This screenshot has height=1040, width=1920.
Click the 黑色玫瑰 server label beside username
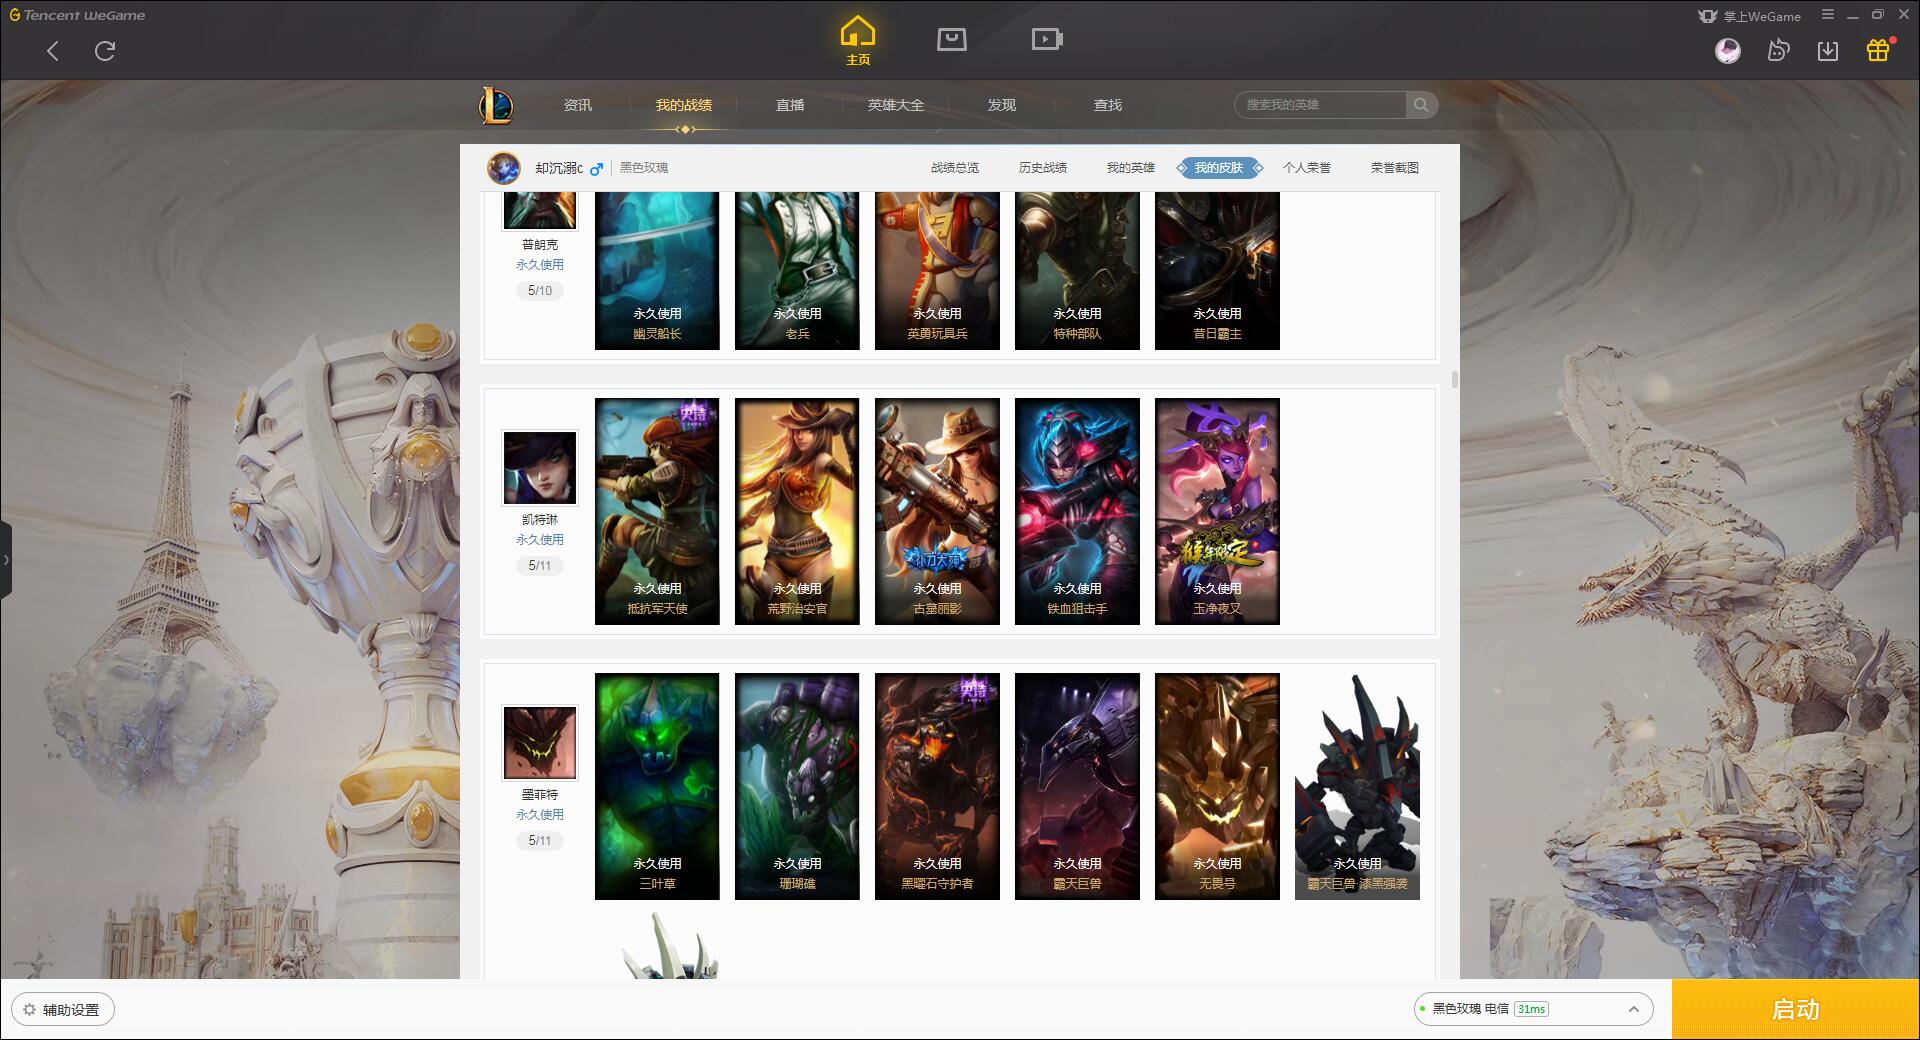(x=644, y=168)
